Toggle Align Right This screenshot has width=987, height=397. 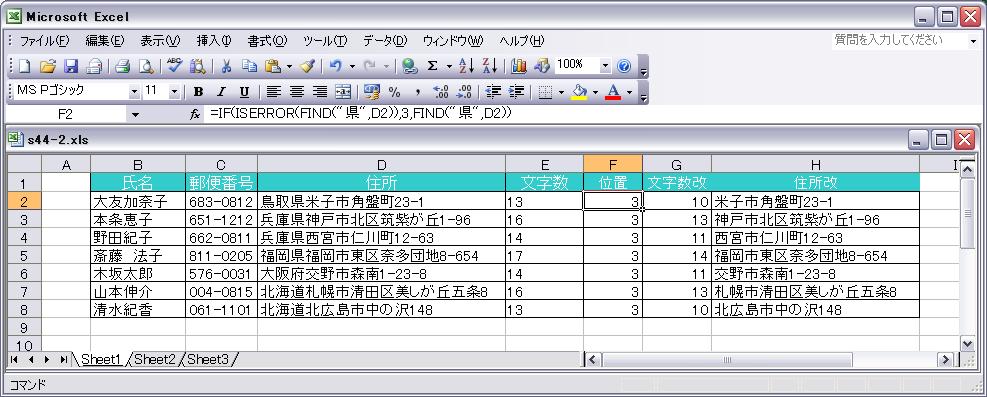click(x=320, y=92)
